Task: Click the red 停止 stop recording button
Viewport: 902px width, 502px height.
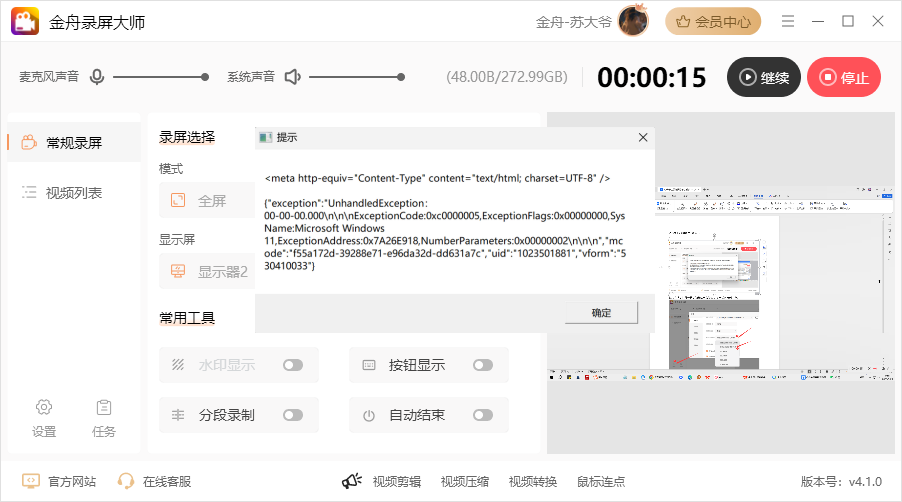Action: pyautogui.click(x=844, y=77)
